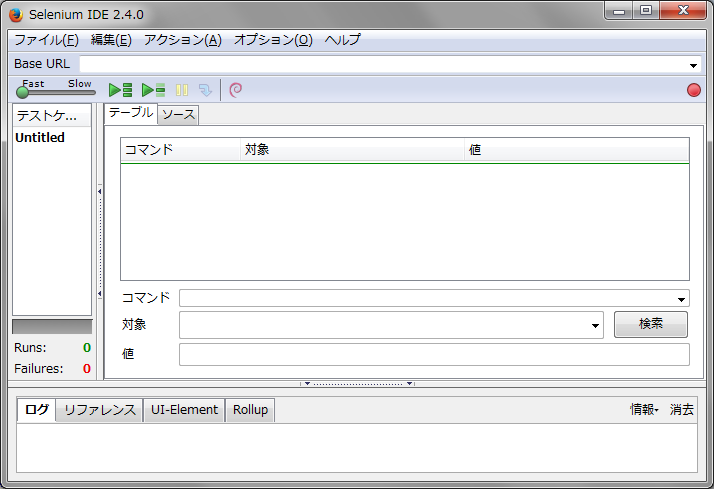Screen dimensions: 714x489
Task: Open the コマンド dropdown list
Action: click(x=682, y=299)
